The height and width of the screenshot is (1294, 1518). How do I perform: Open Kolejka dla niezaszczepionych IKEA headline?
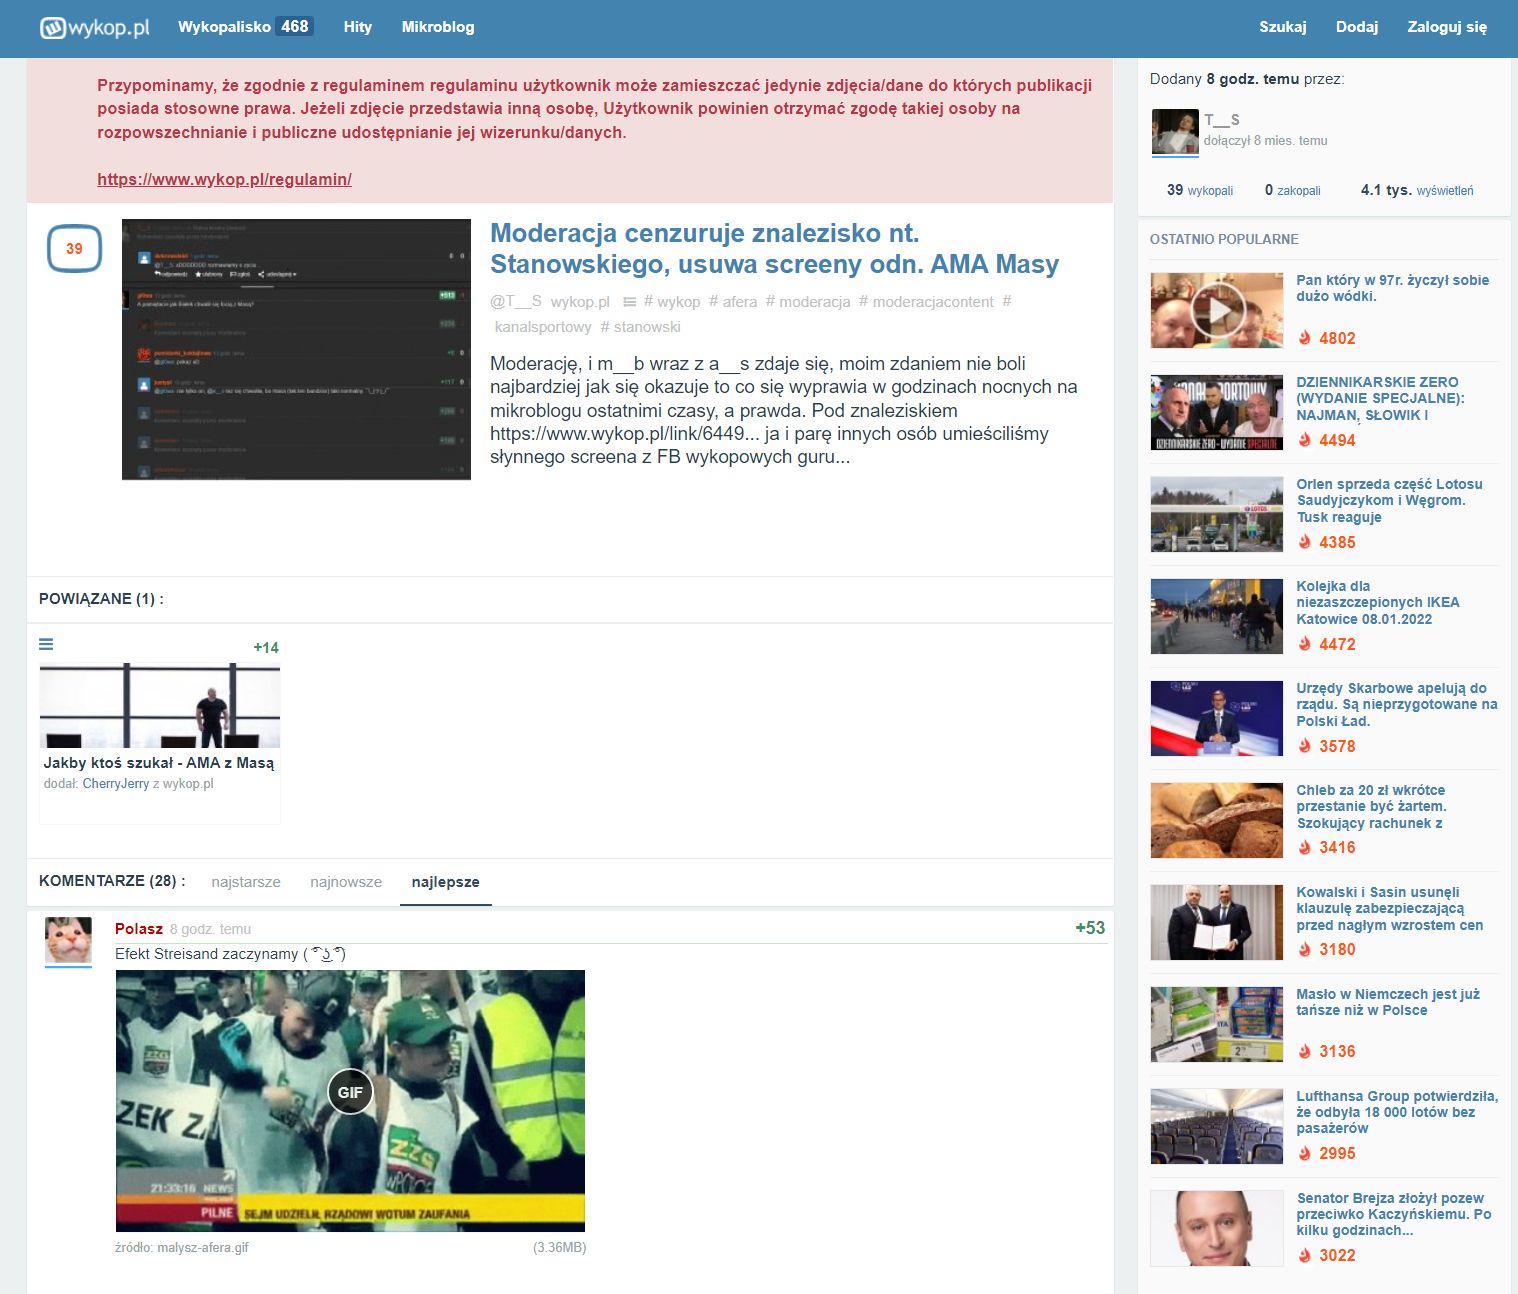tap(1378, 602)
